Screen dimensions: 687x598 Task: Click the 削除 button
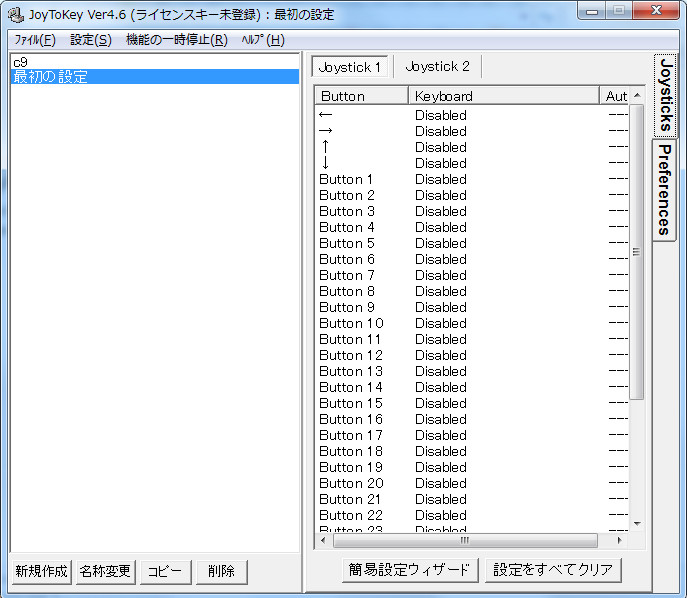[221, 571]
